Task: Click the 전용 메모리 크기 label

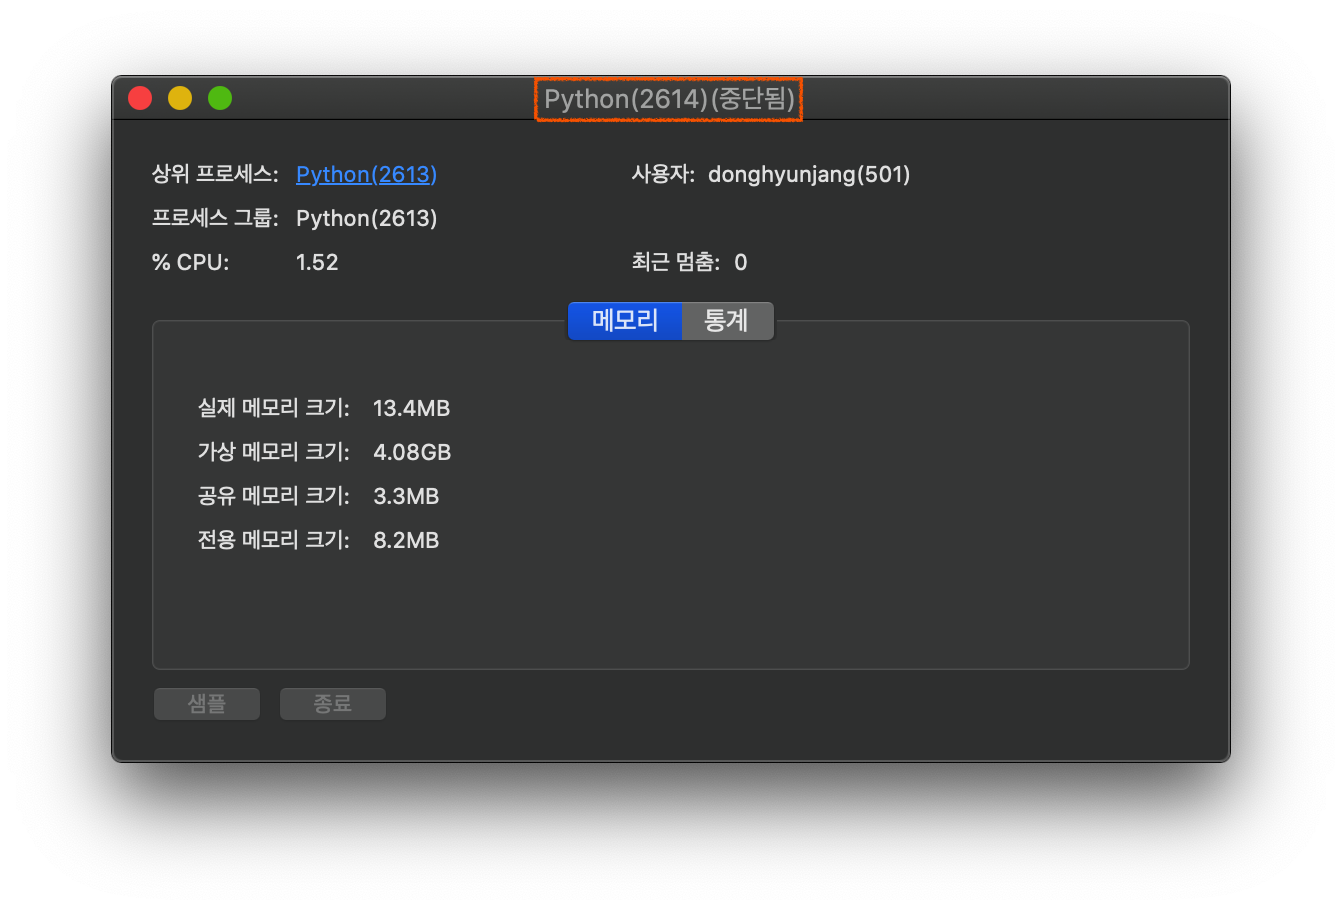Action: (273, 540)
